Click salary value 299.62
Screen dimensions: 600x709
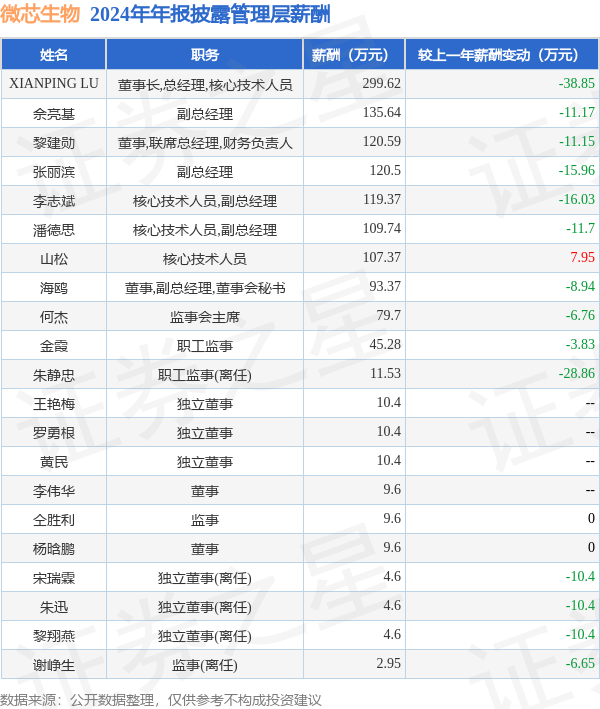click(x=382, y=83)
